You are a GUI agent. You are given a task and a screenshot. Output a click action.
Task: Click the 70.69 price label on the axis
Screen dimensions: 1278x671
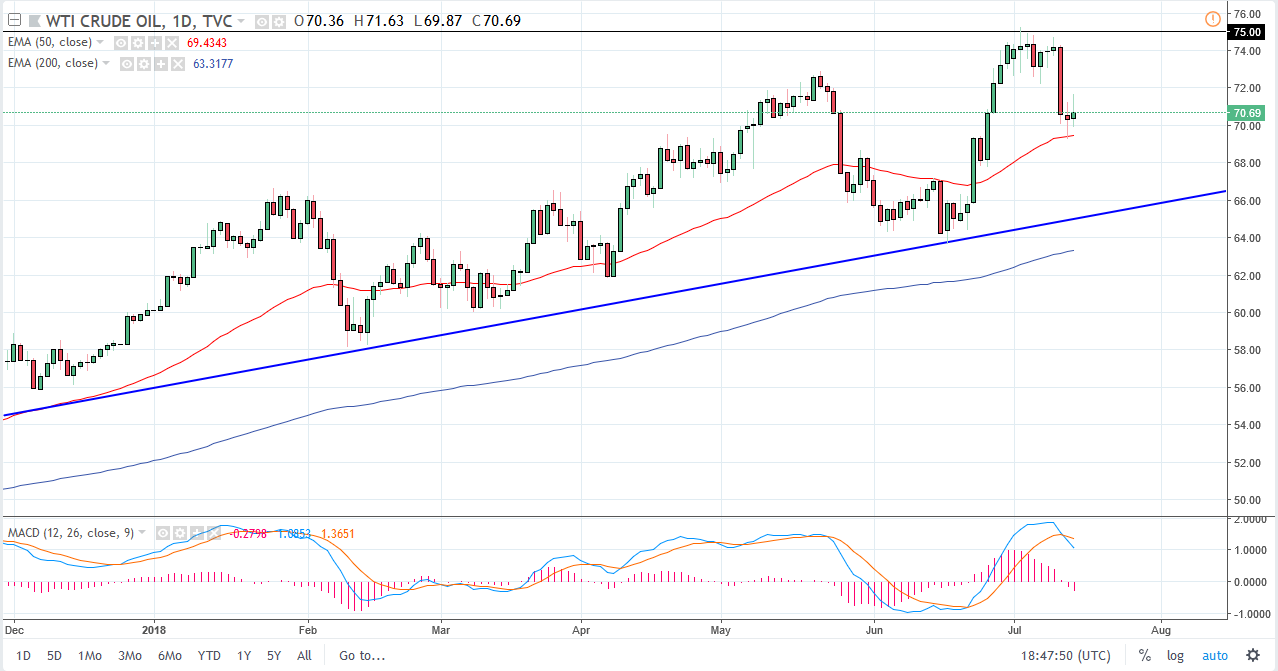(x=1248, y=113)
